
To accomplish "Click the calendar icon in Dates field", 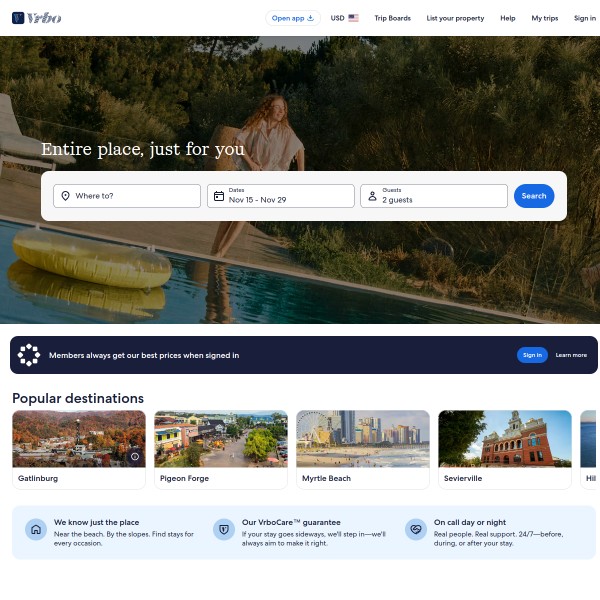I will (x=219, y=196).
